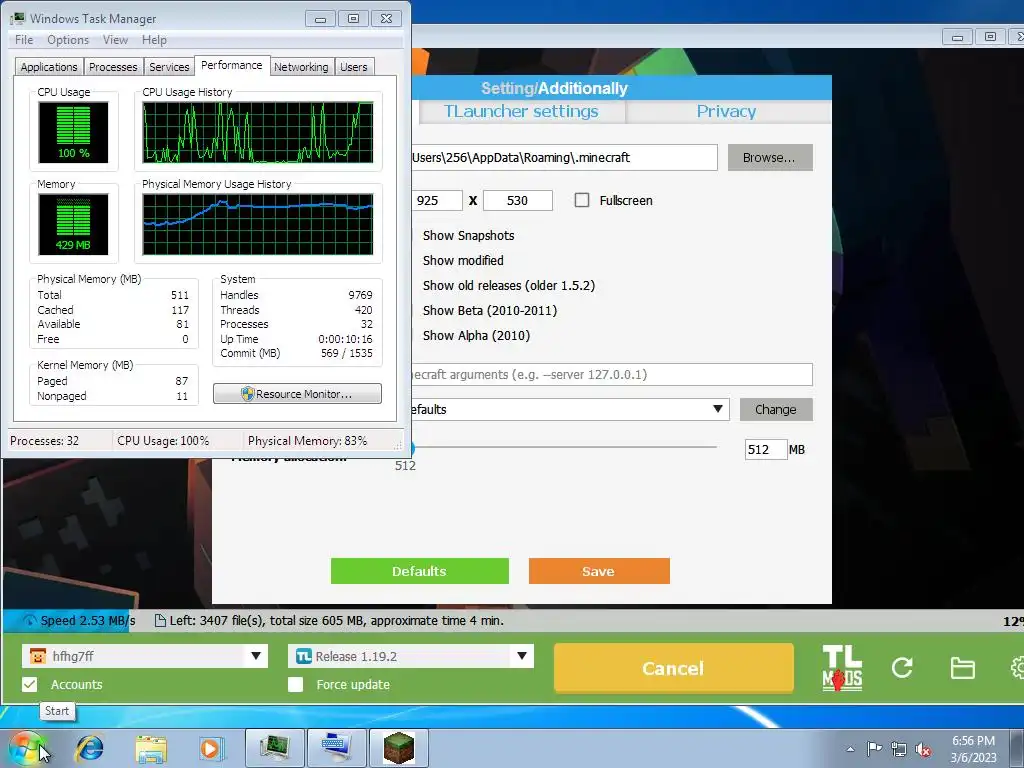This screenshot has height=768, width=1024.
Task: Switch to Task Manager taskbar button
Action: [x=275, y=748]
